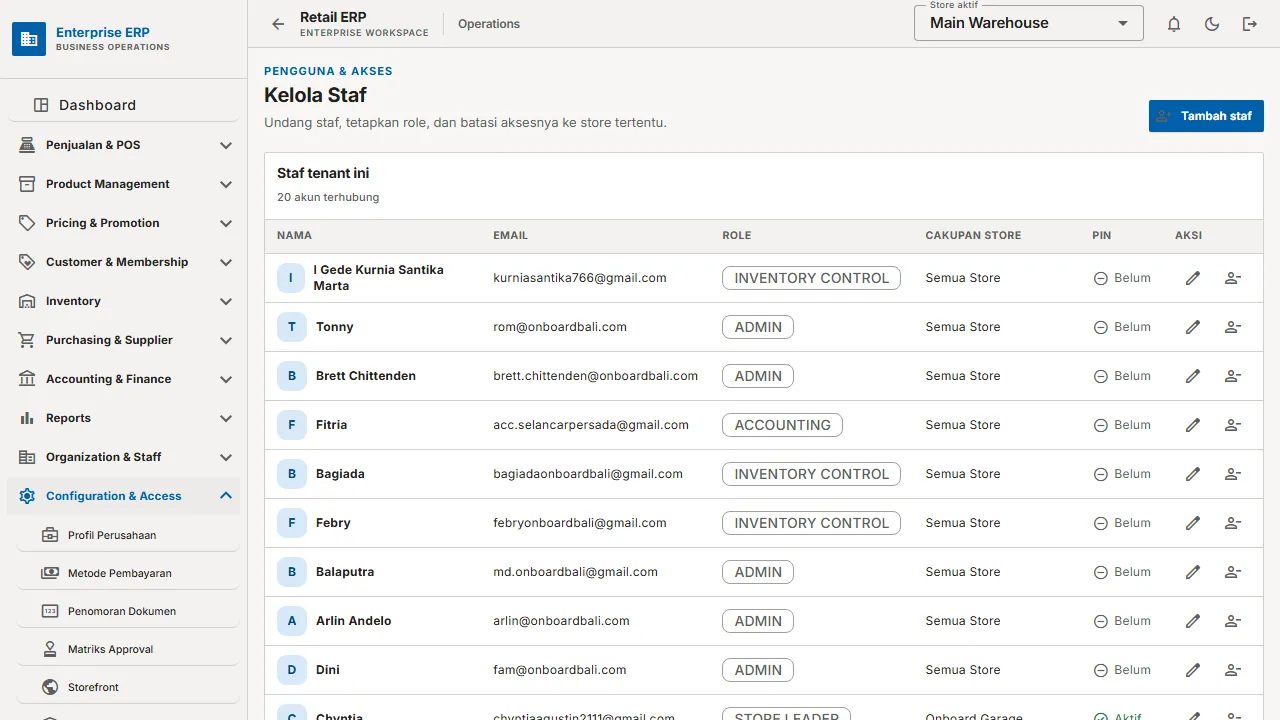Click remove user icon for Tonny
Image resolution: width=1280 pixels, height=720 pixels.
[x=1233, y=327]
